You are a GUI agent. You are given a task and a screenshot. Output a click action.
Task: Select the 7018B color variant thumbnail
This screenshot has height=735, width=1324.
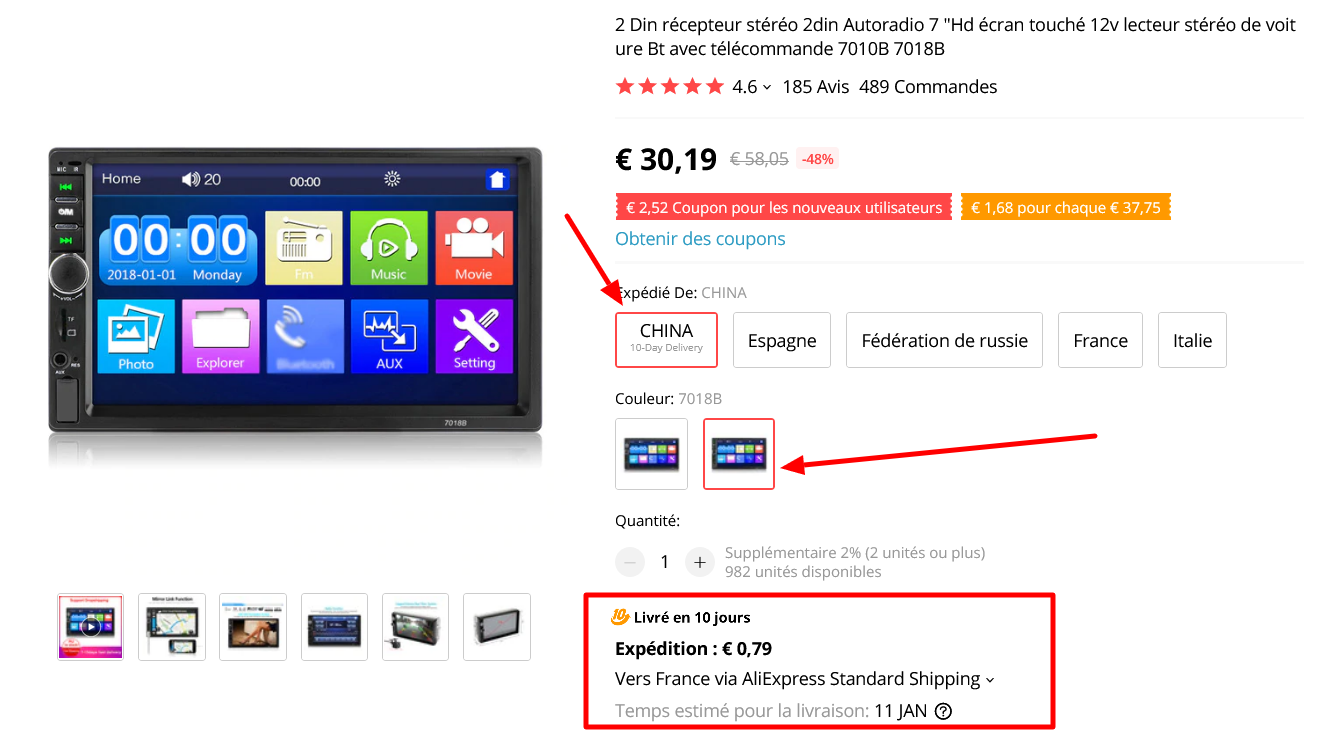(x=739, y=454)
